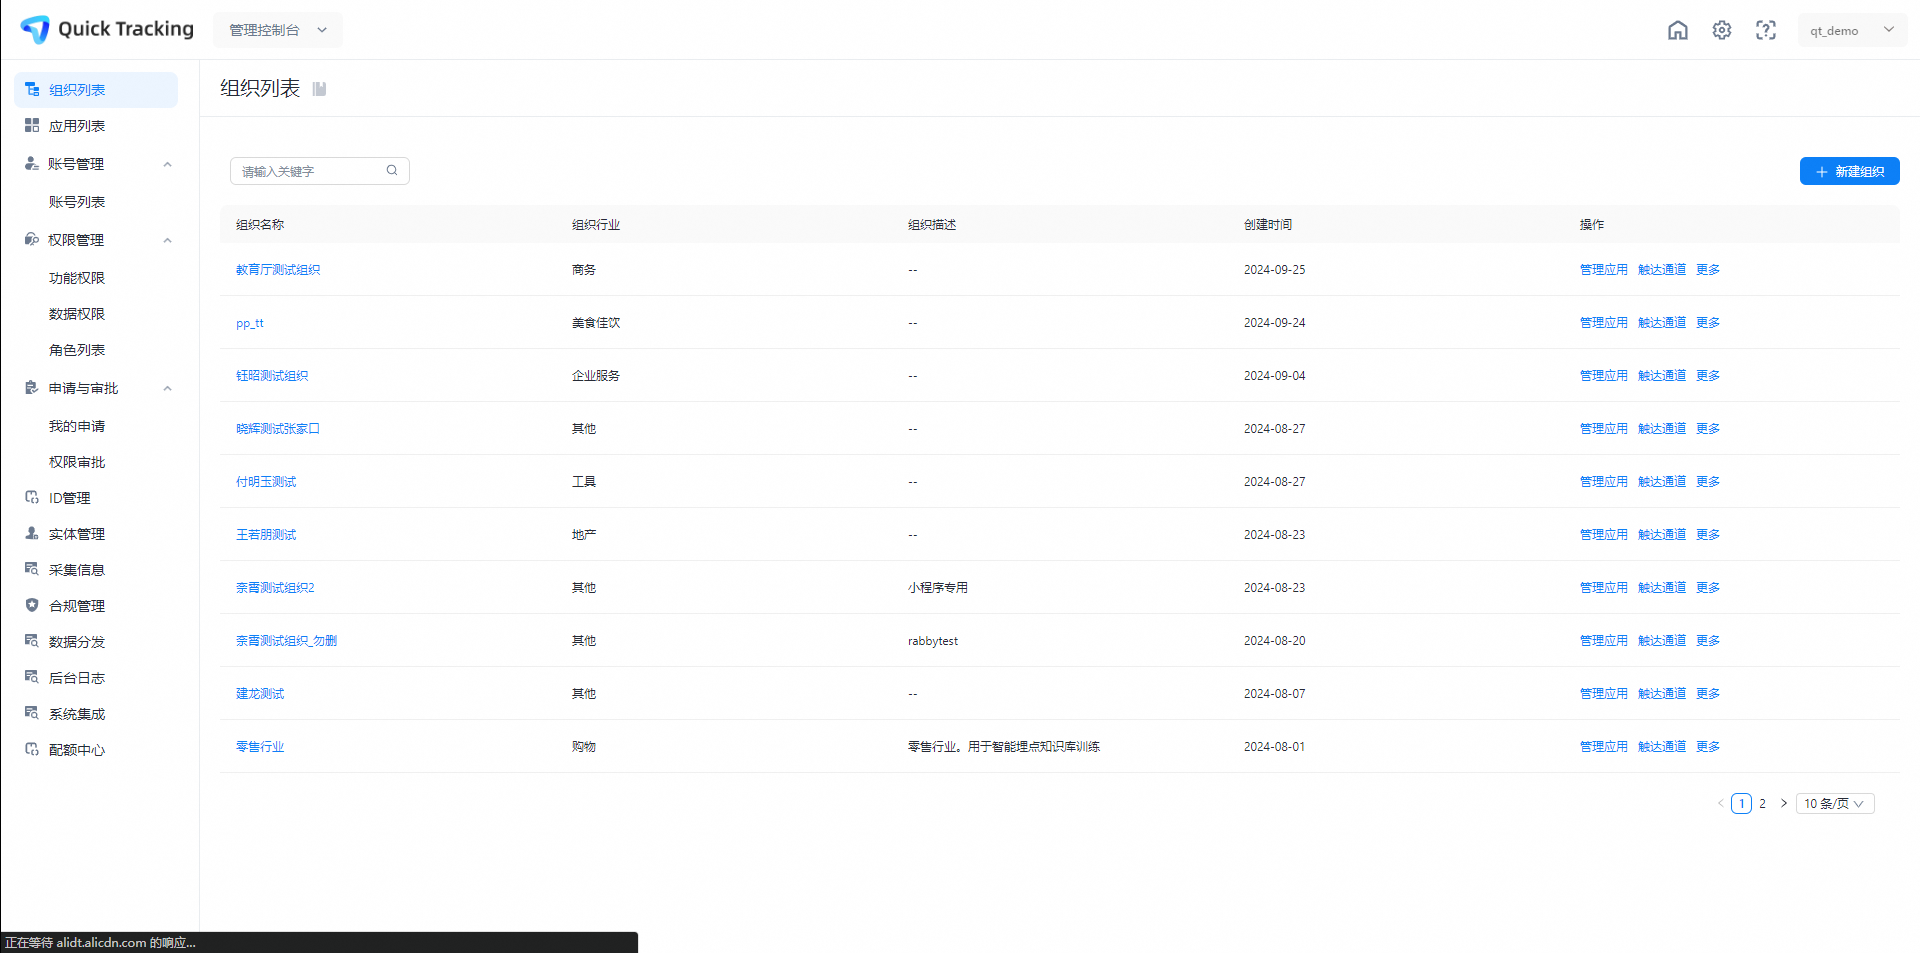The width and height of the screenshot is (1920, 953).
Task: Open the 10 条/页 page size dropdown
Action: pyautogui.click(x=1835, y=803)
